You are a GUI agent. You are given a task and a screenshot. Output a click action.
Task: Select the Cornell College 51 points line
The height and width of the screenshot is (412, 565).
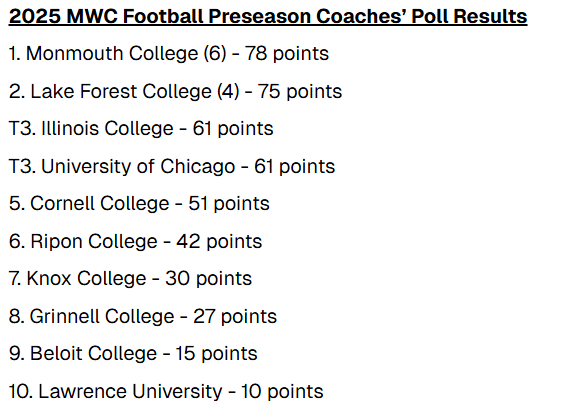[x=139, y=204]
